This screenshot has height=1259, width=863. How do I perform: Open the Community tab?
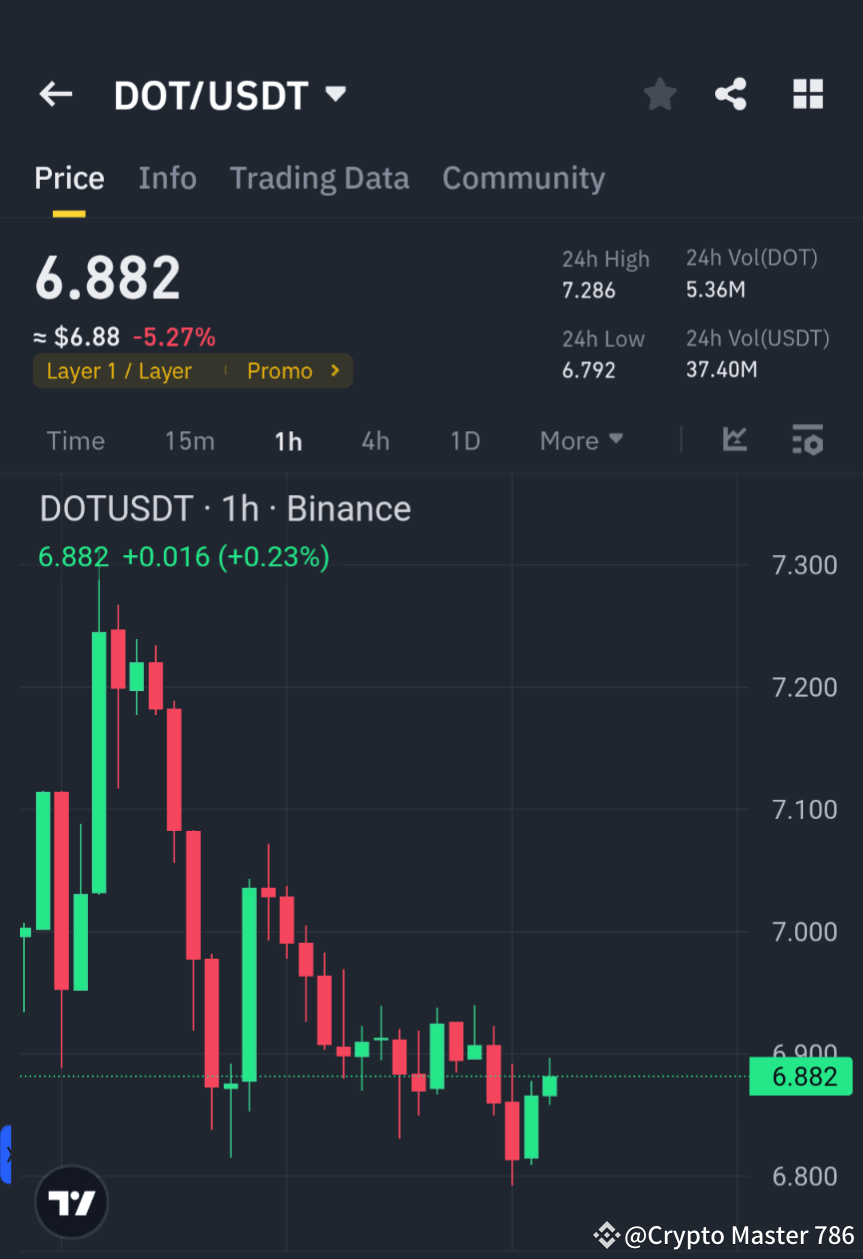[523, 177]
